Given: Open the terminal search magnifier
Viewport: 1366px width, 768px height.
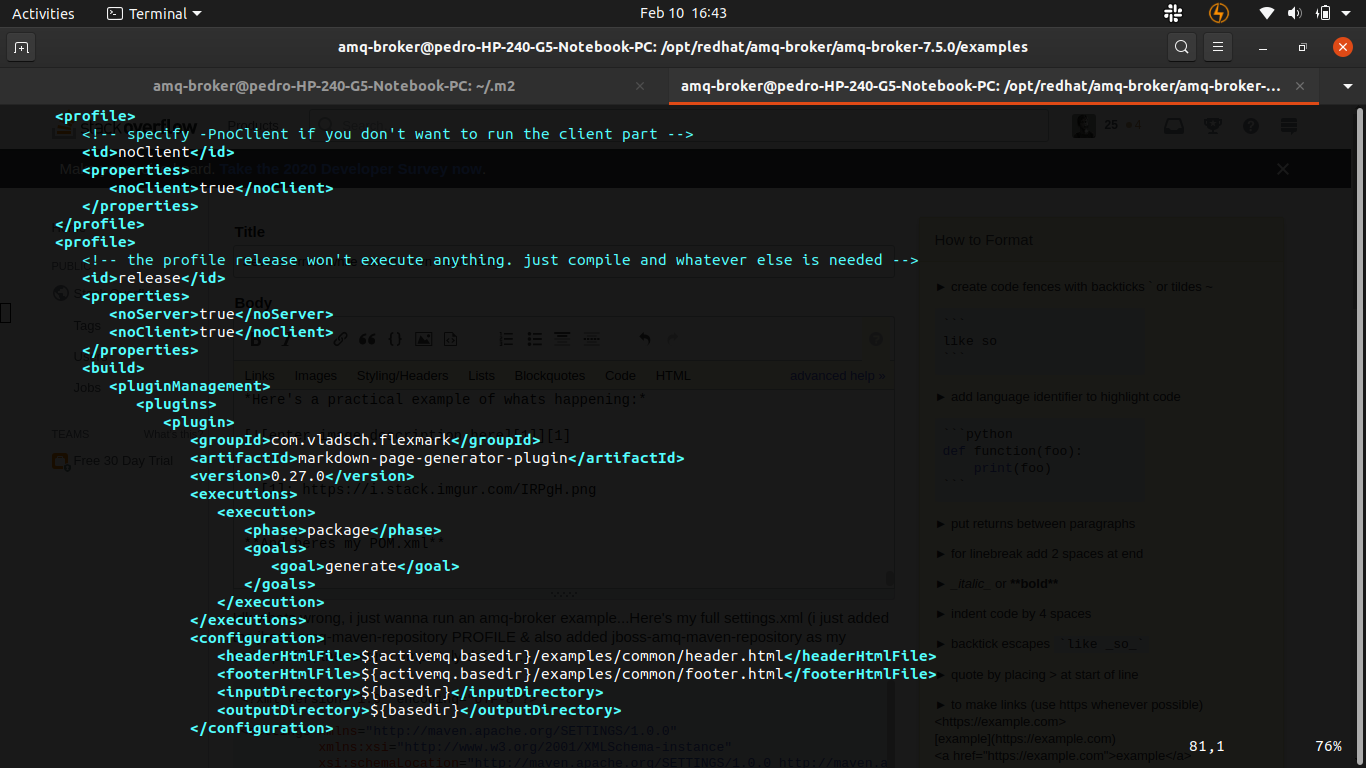Looking at the screenshot, I should click(1182, 47).
